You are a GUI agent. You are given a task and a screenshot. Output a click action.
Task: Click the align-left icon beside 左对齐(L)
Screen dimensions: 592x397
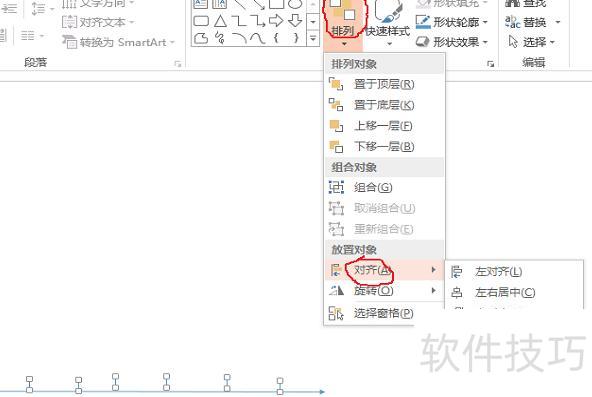[x=456, y=272]
